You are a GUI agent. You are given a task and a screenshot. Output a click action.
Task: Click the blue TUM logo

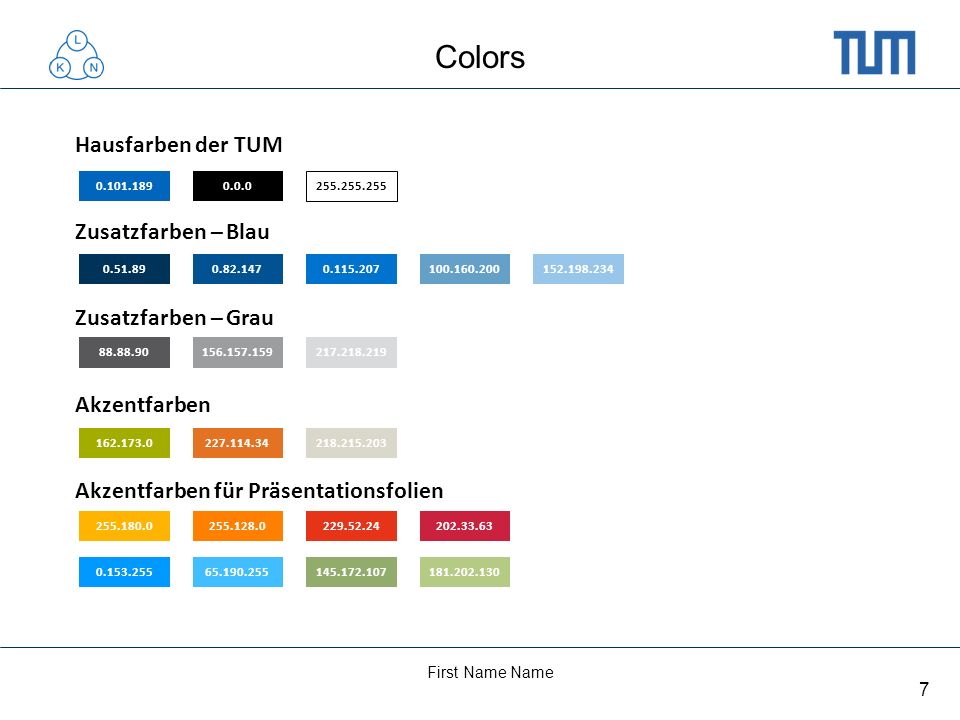click(x=874, y=53)
